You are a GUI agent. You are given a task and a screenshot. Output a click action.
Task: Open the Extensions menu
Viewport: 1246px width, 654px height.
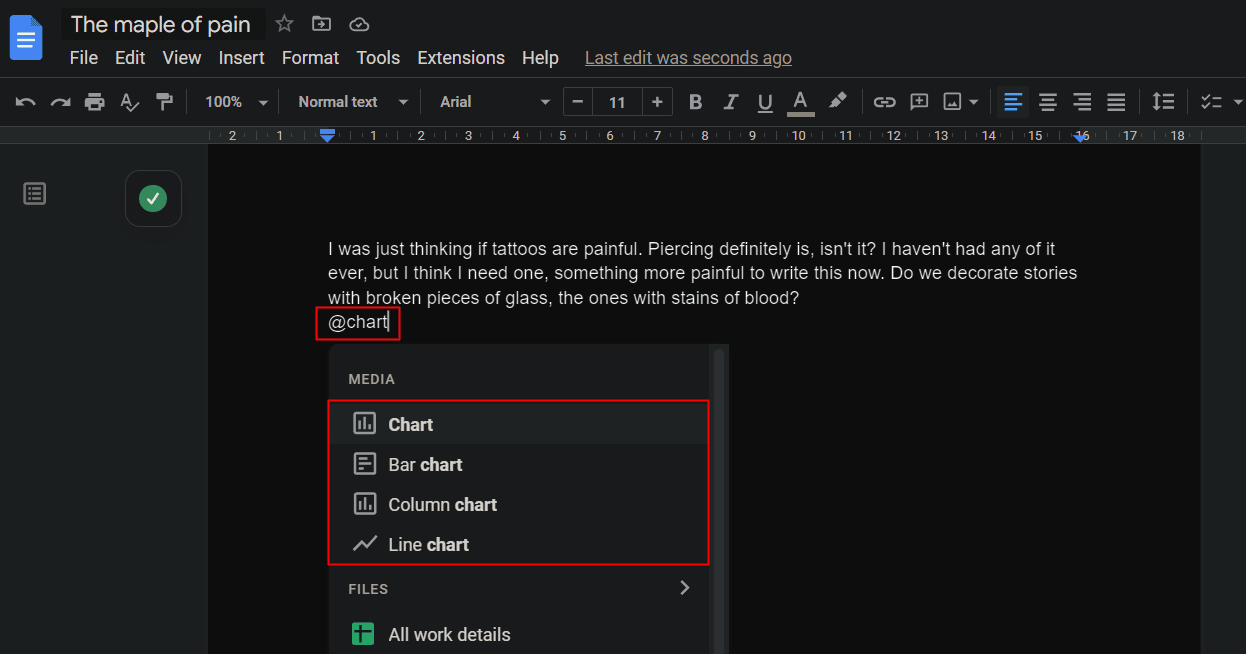[461, 58]
